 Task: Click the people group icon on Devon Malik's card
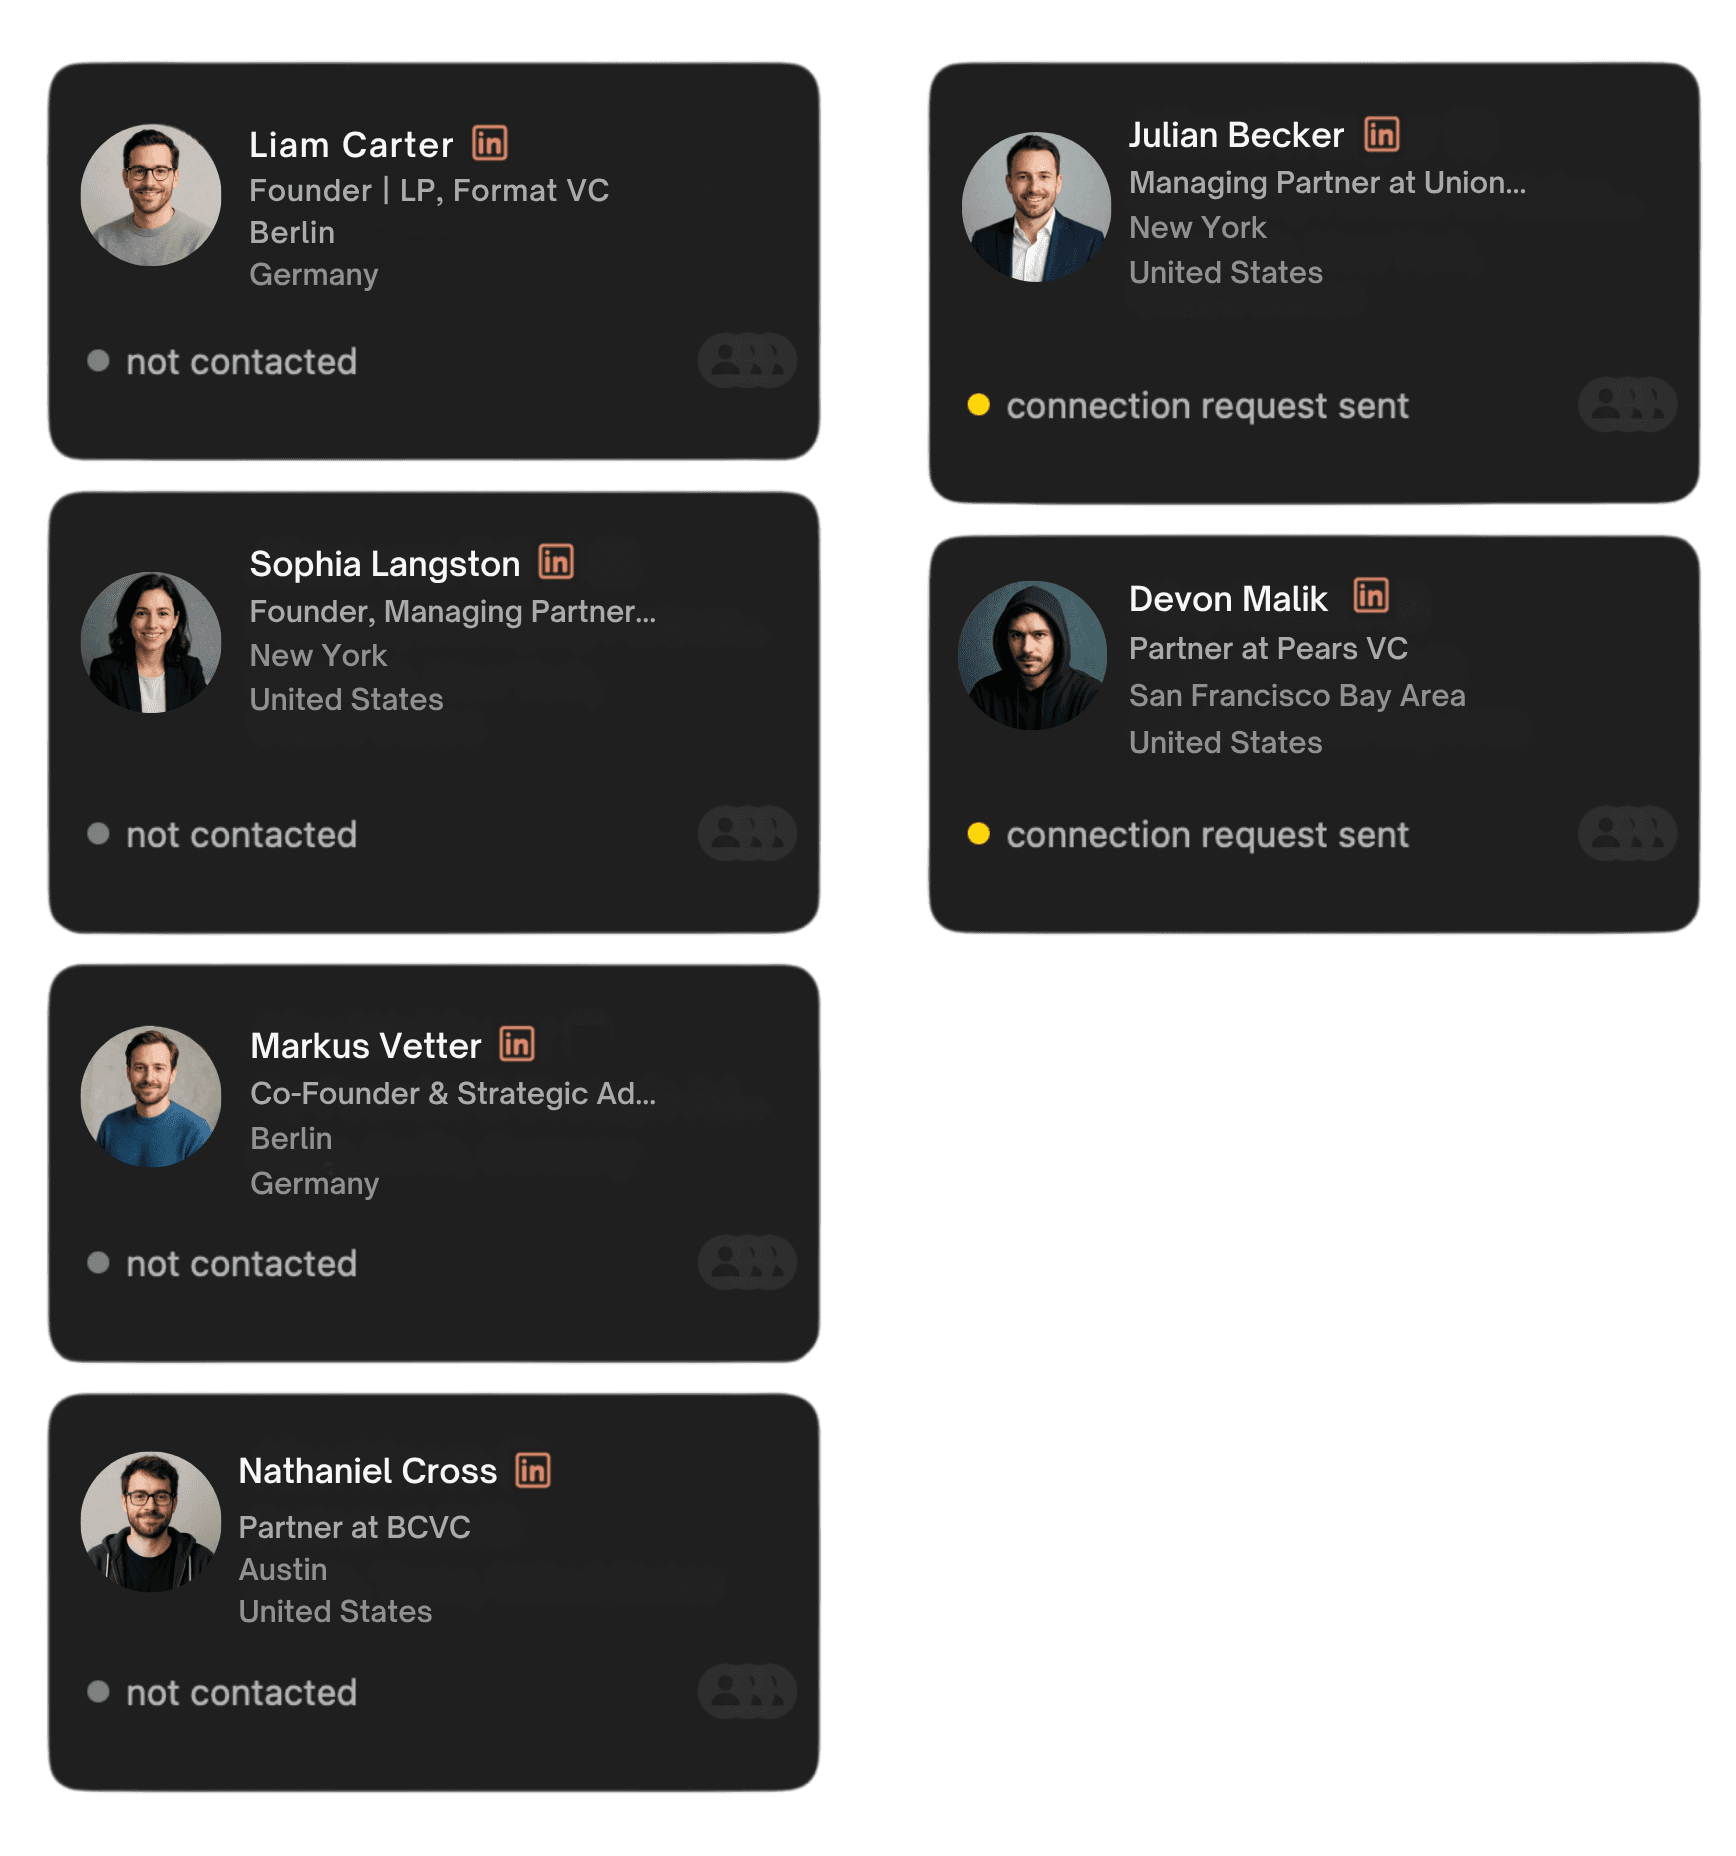[1627, 833]
